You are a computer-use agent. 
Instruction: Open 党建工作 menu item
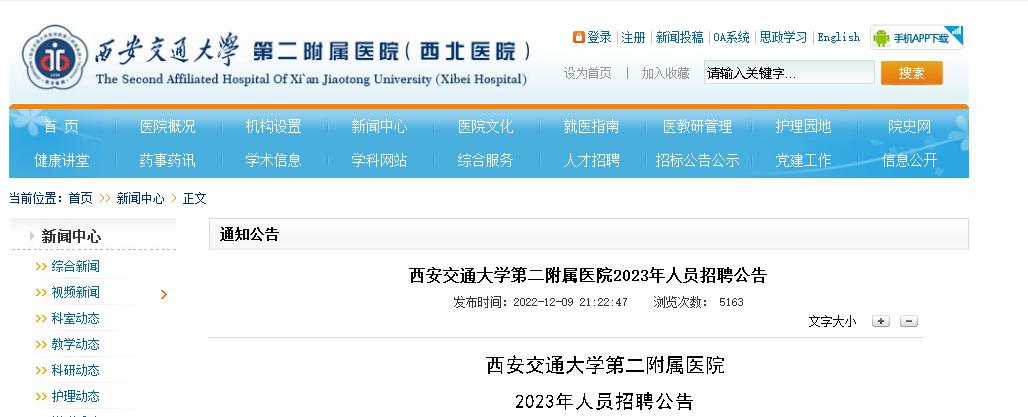803,160
